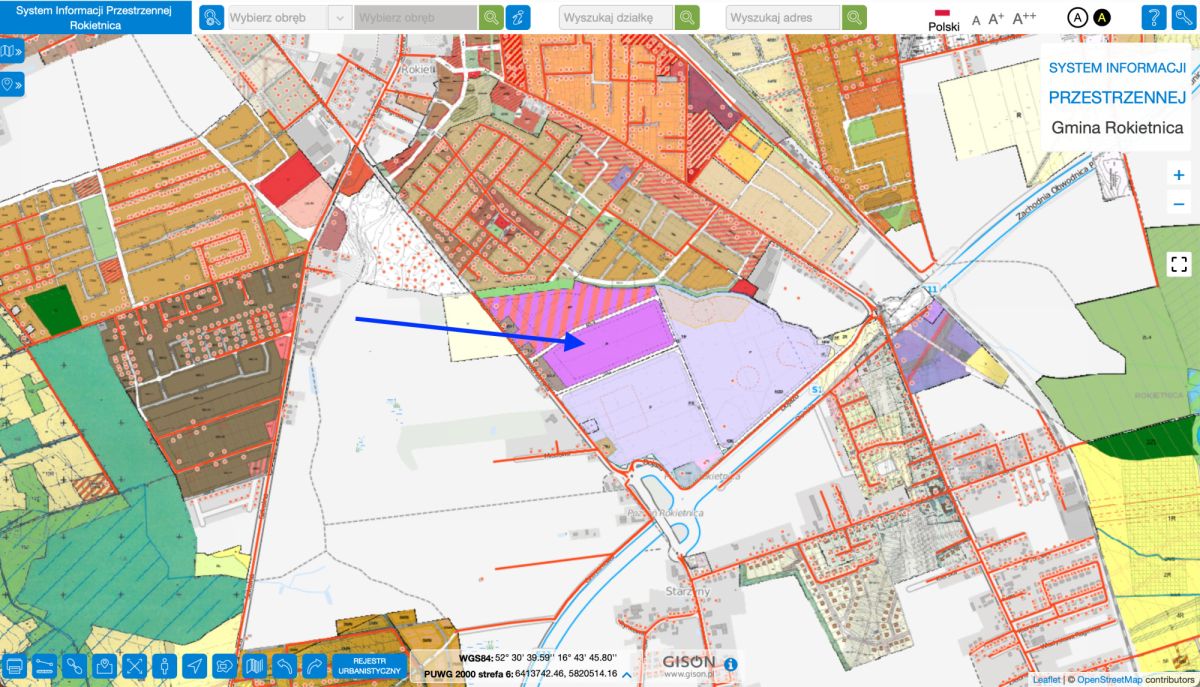Select the A++ largest font size
Image resolution: width=1200 pixels, height=687 pixels.
coord(1024,18)
